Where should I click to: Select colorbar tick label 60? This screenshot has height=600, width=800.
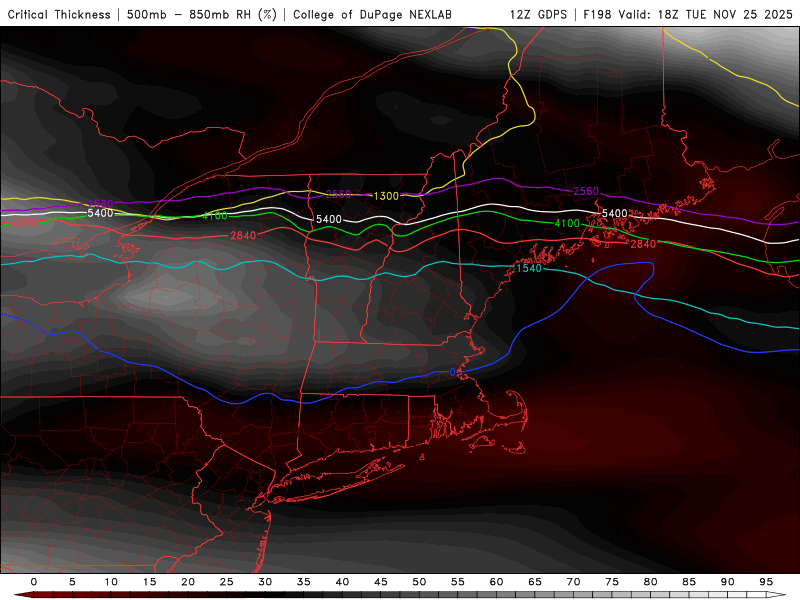(x=496, y=582)
